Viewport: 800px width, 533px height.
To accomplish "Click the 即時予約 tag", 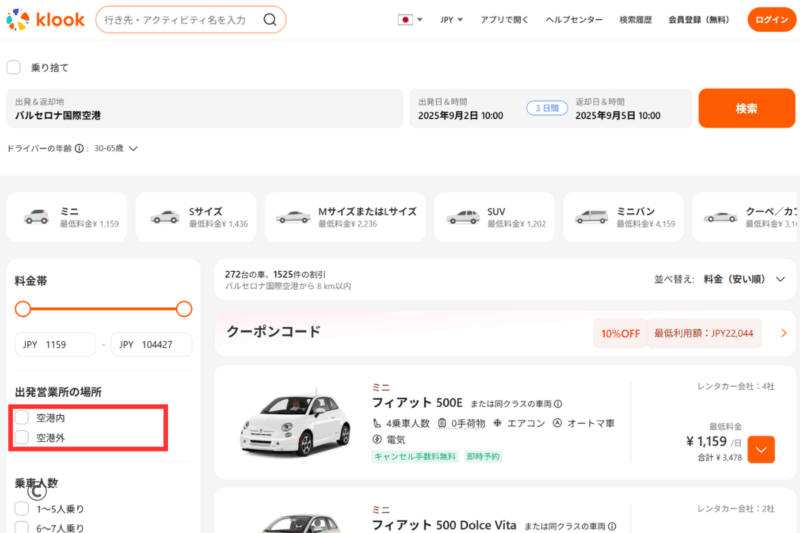I will 483,456.
